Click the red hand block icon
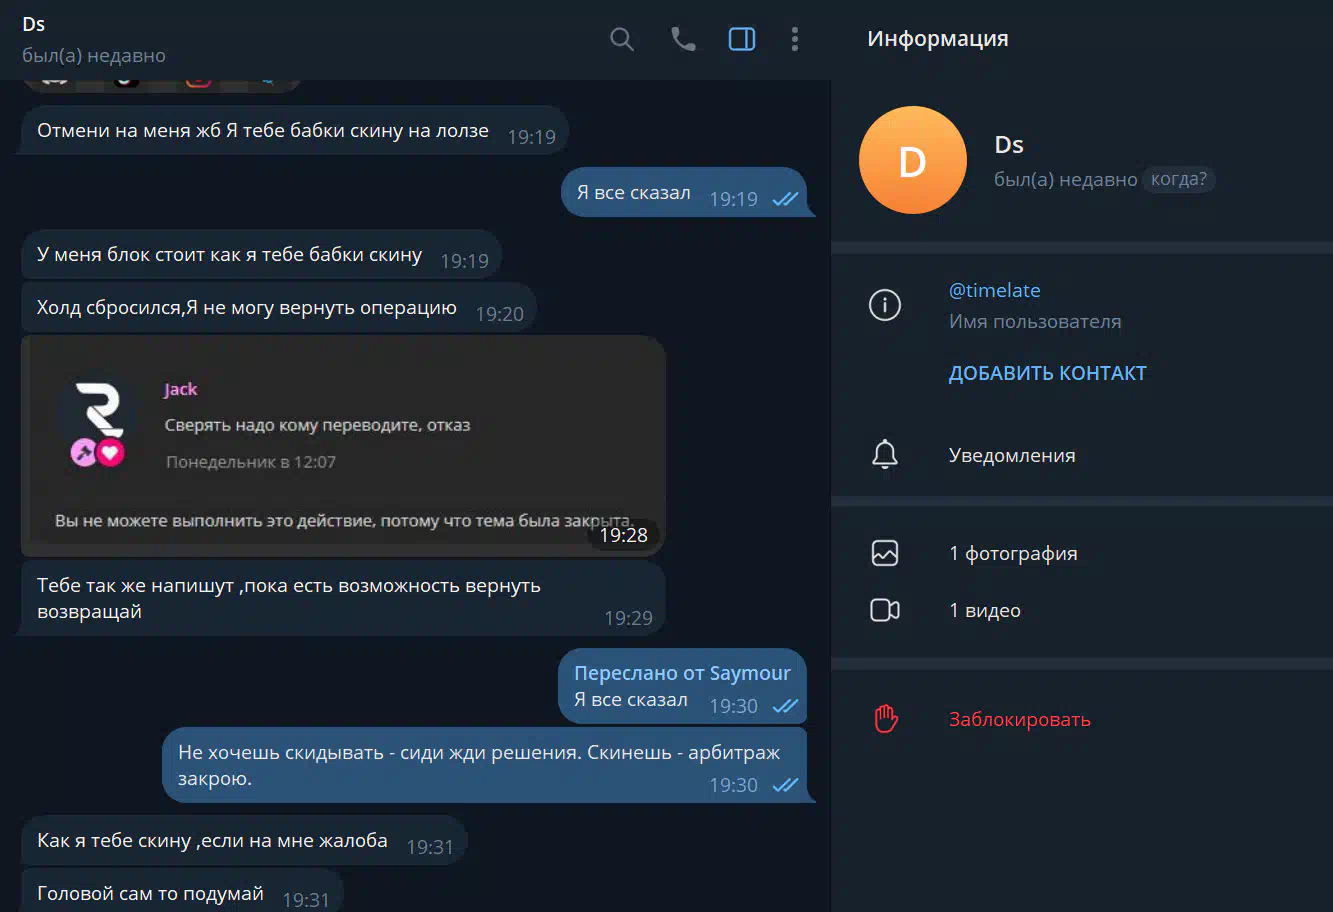This screenshot has height=912, width=1333. 886,719
